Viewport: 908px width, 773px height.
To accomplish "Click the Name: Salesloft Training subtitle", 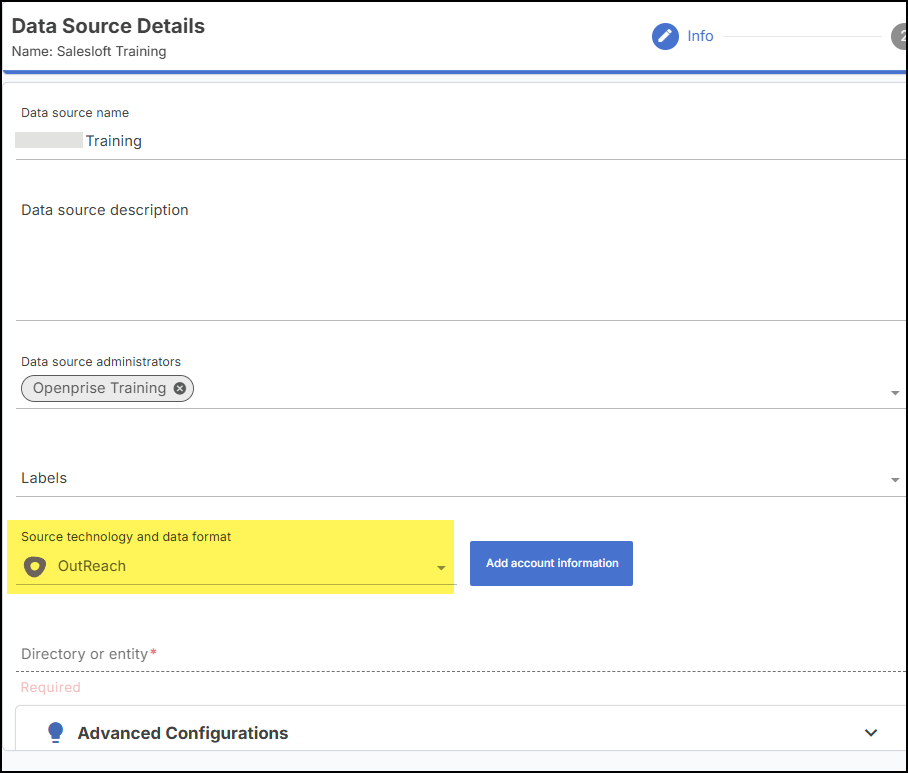I will click(x=89, y=52).
